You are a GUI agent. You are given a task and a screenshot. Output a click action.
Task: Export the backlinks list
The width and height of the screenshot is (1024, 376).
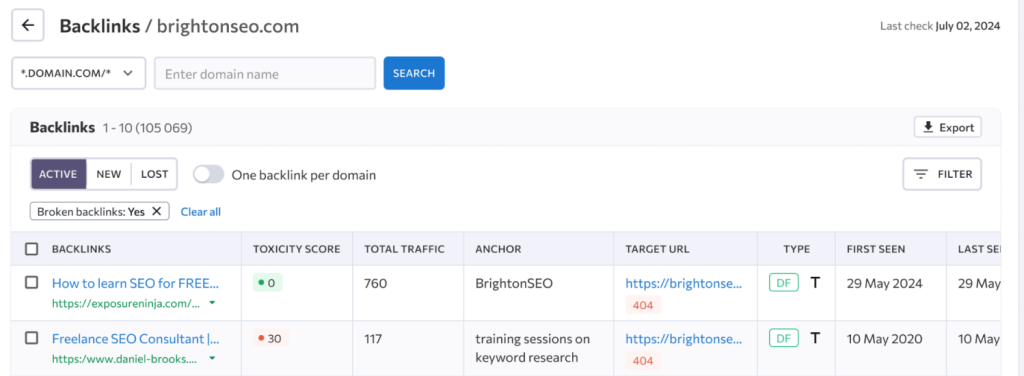click(x=948, y=128)
